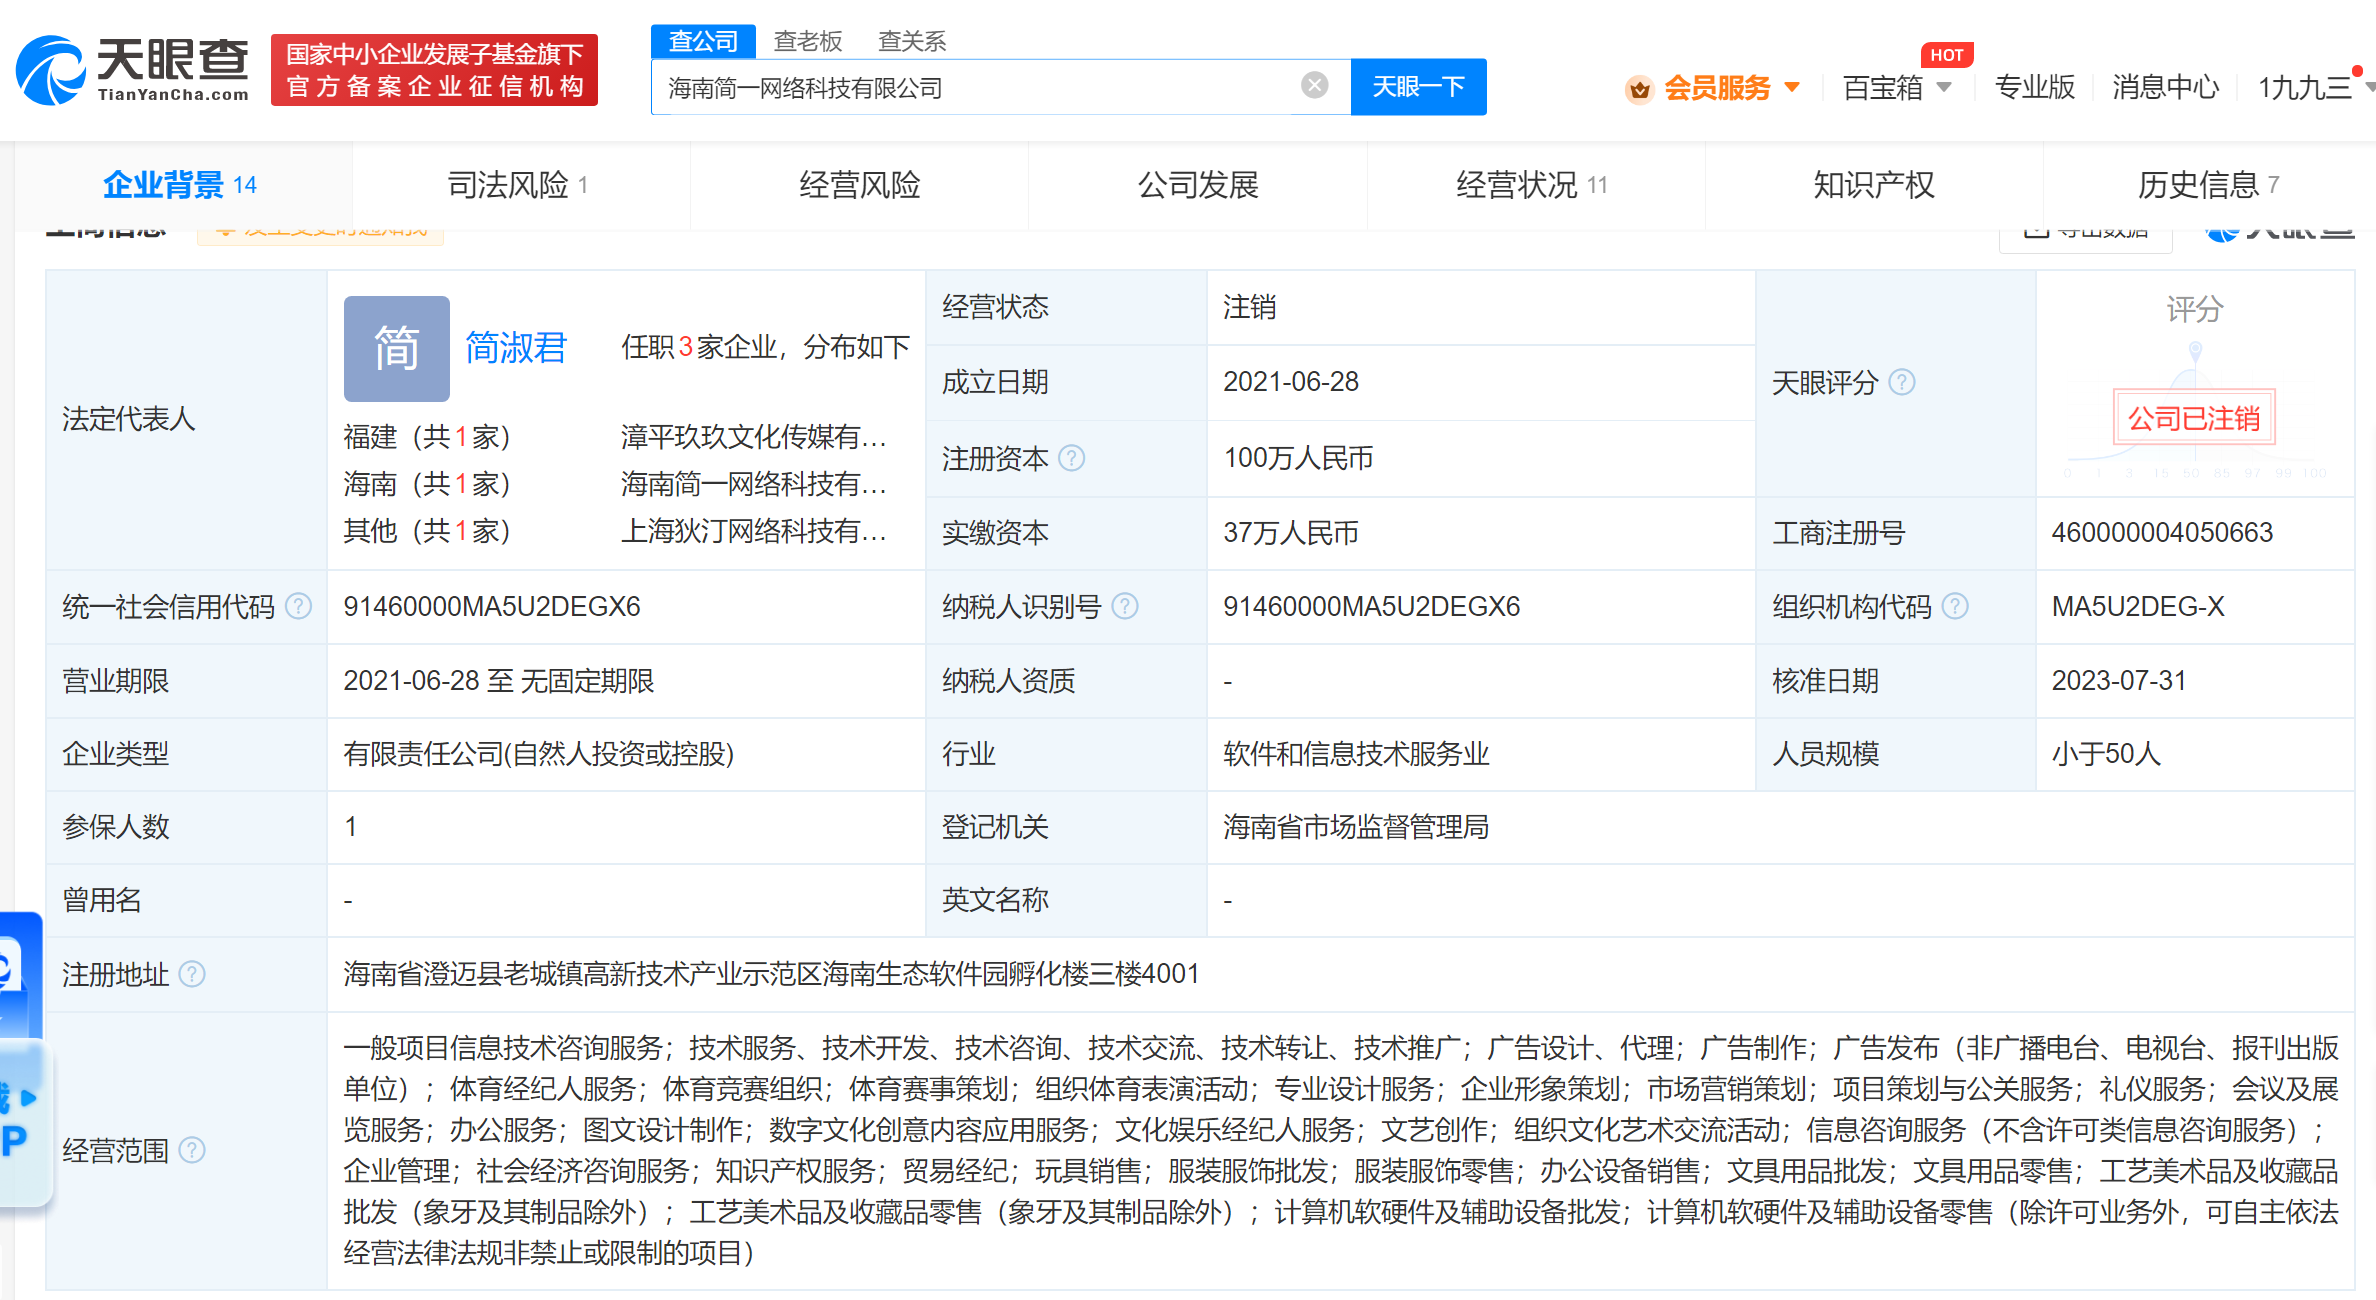Open the help icon next to 天眼评分
This screenshot has height=1300, width=2376.
tap(1904, 383)
